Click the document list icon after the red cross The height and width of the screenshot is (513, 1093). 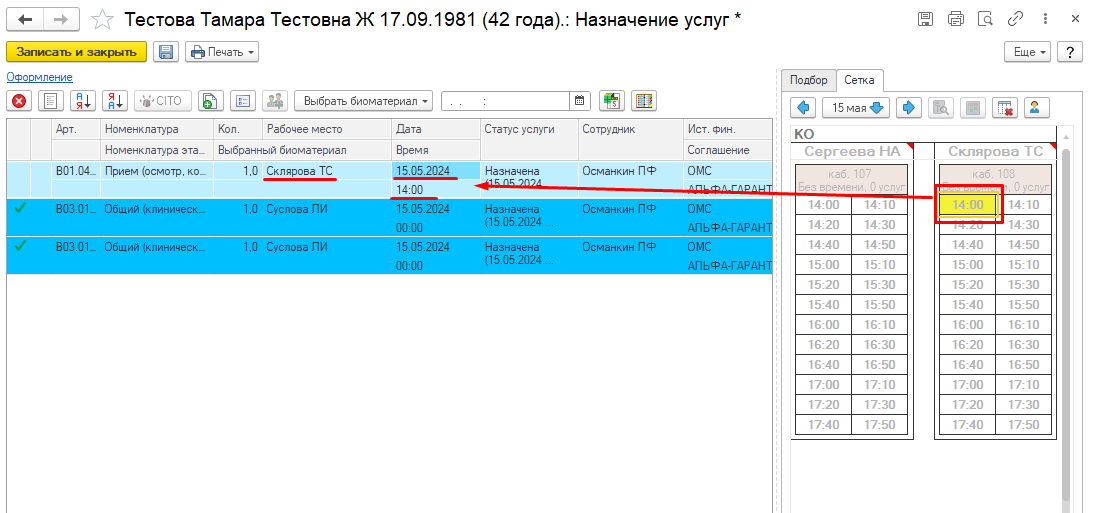50,101
